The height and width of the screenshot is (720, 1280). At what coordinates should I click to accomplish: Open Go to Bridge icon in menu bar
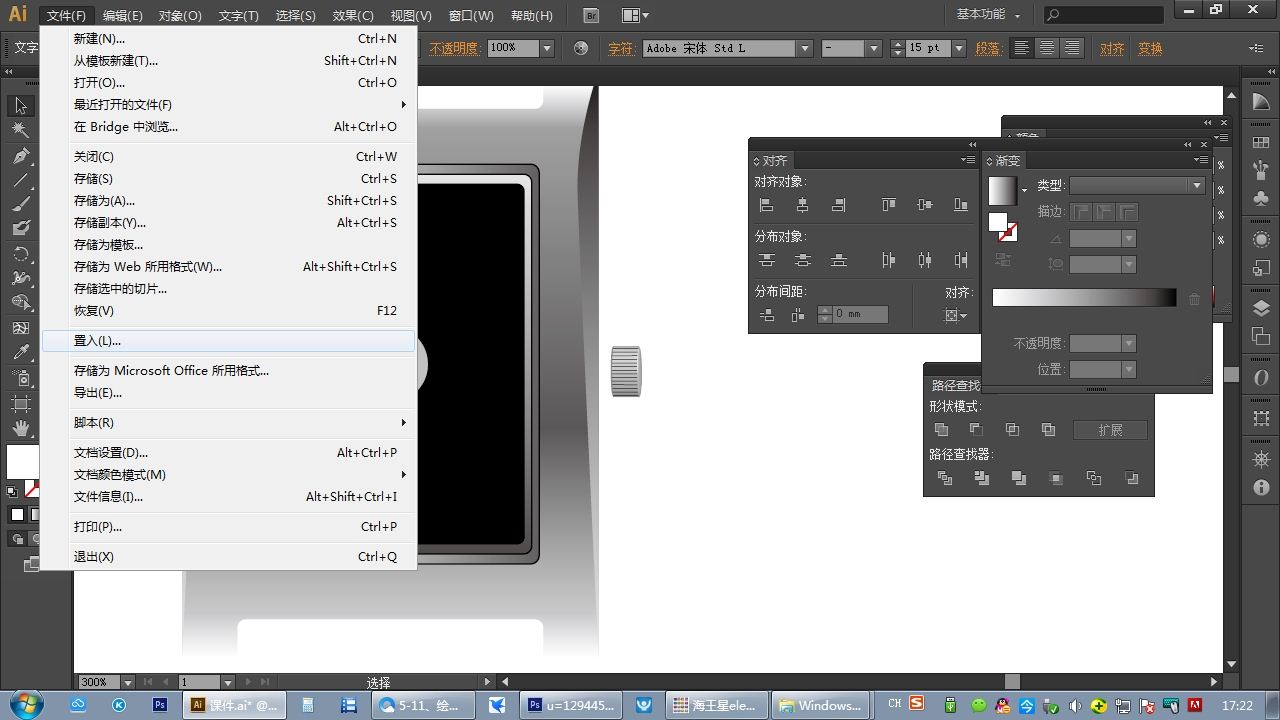click(x=591, y=15)
